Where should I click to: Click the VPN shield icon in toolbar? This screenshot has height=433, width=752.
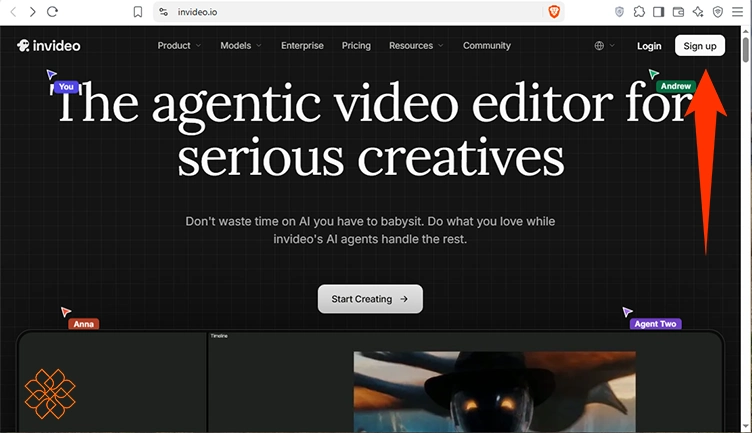coord(619,12)
